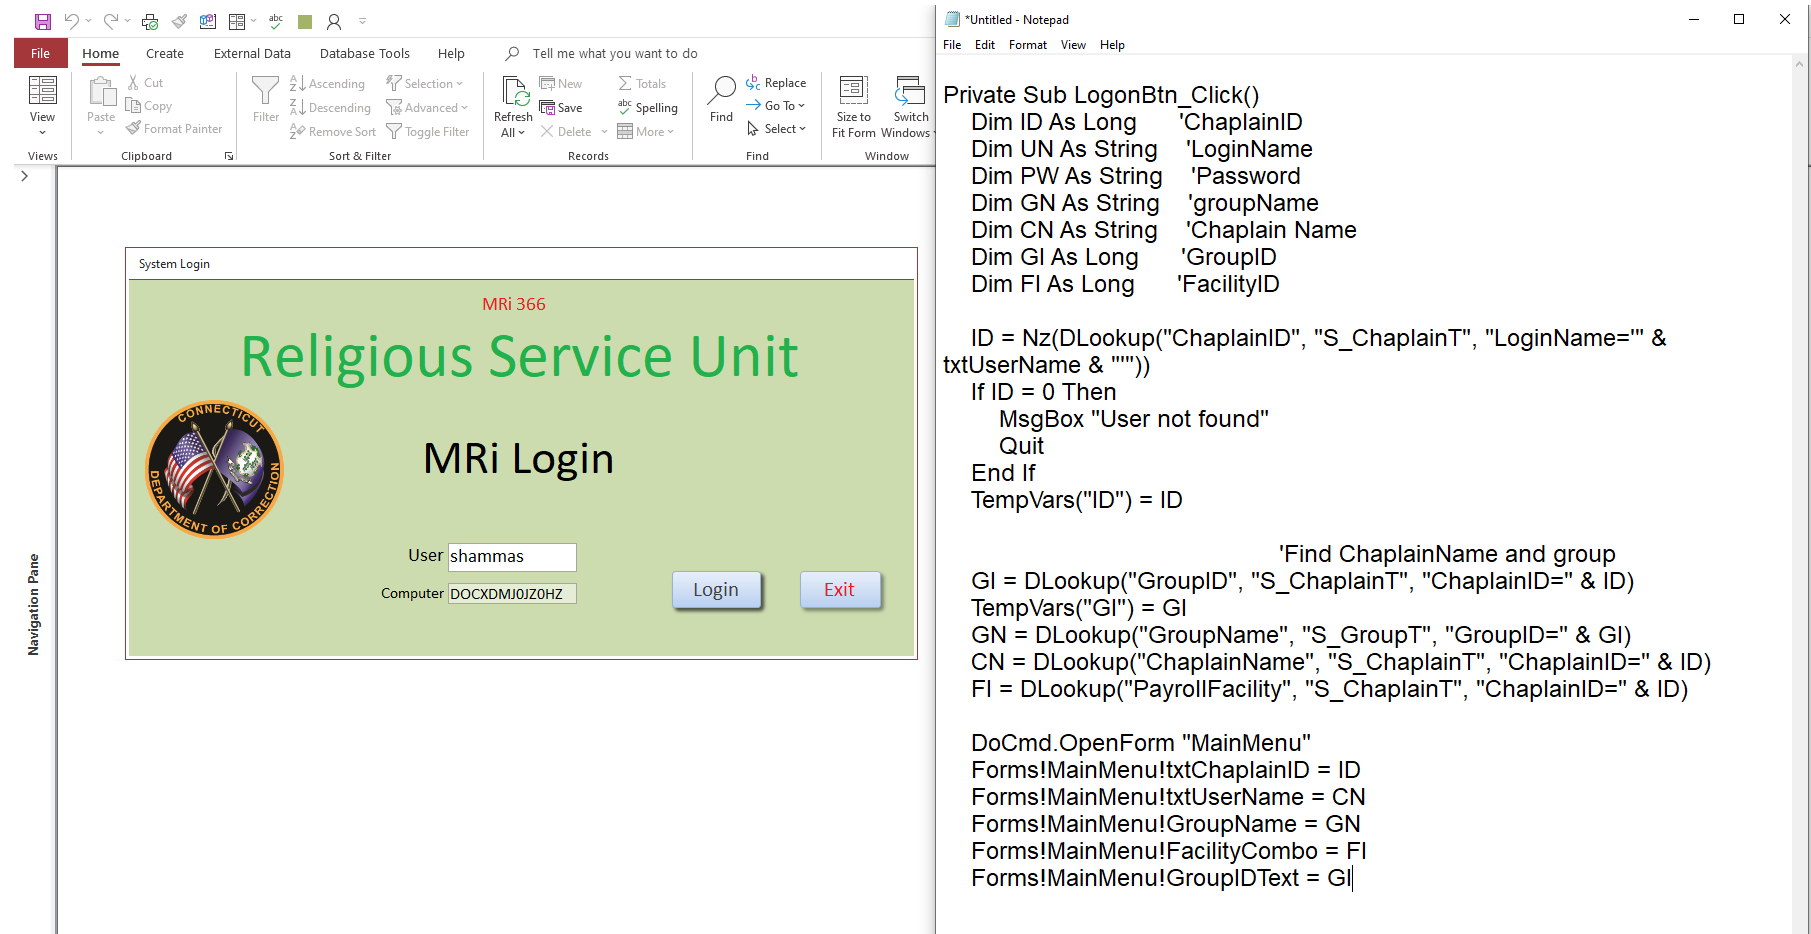Open Notepad's Format menu
1811x934 pixels.
(1027, 45)
